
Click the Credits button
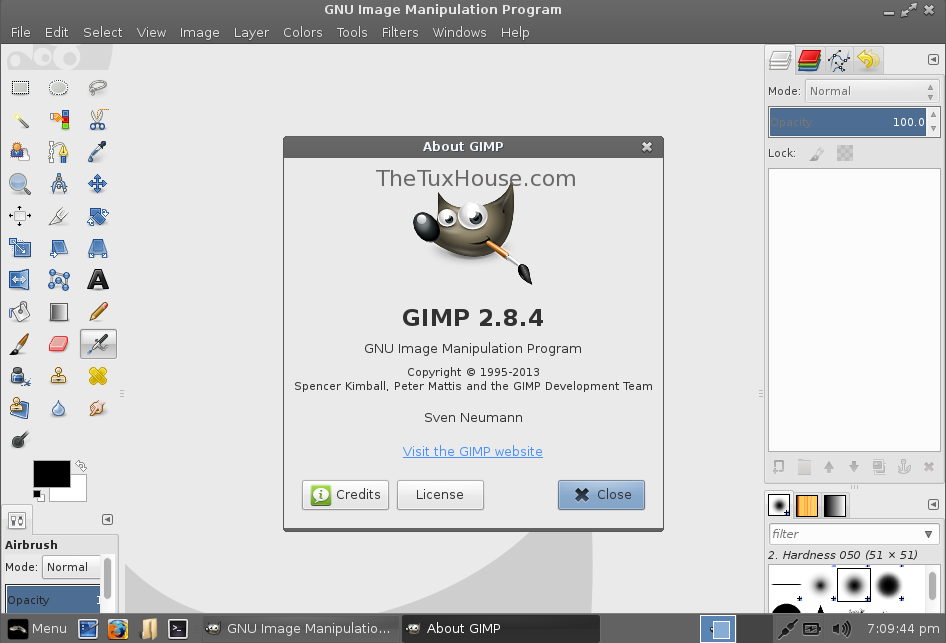pyautogui.click(x=346, y=495)
